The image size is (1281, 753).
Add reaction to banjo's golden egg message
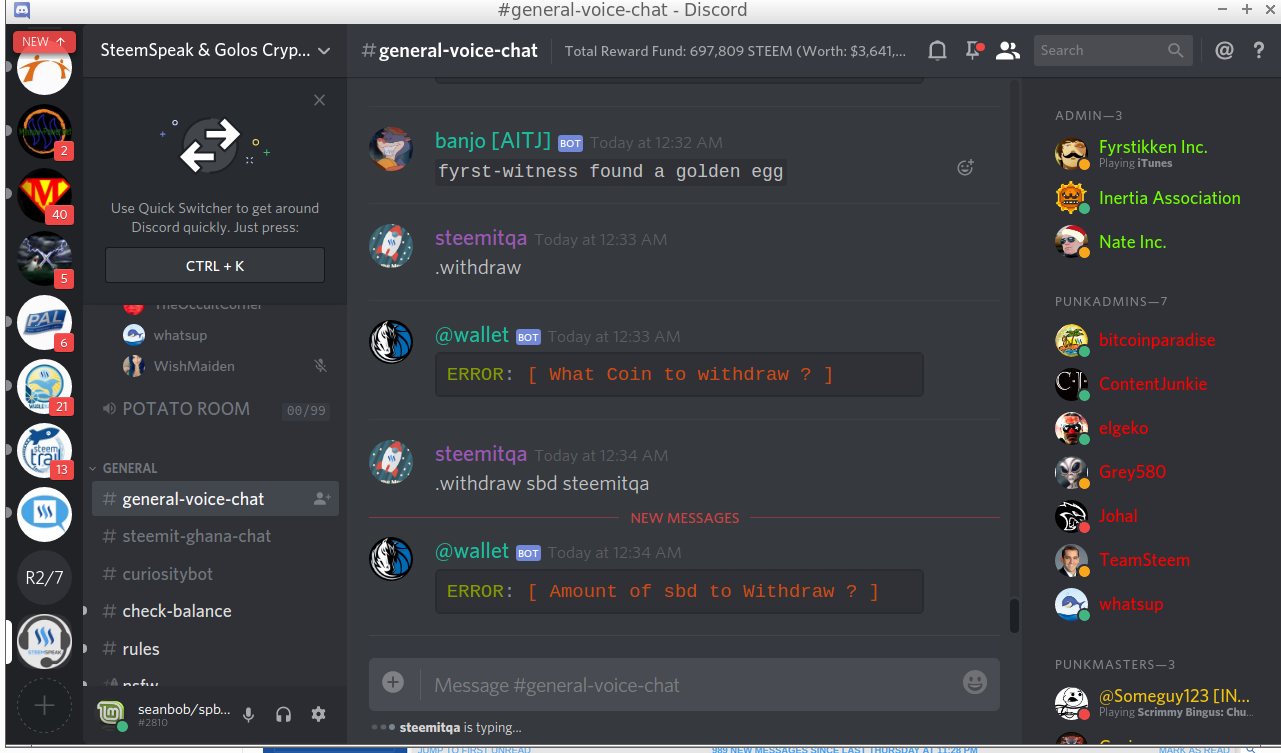pyautogui.click(x=965, y=168)
